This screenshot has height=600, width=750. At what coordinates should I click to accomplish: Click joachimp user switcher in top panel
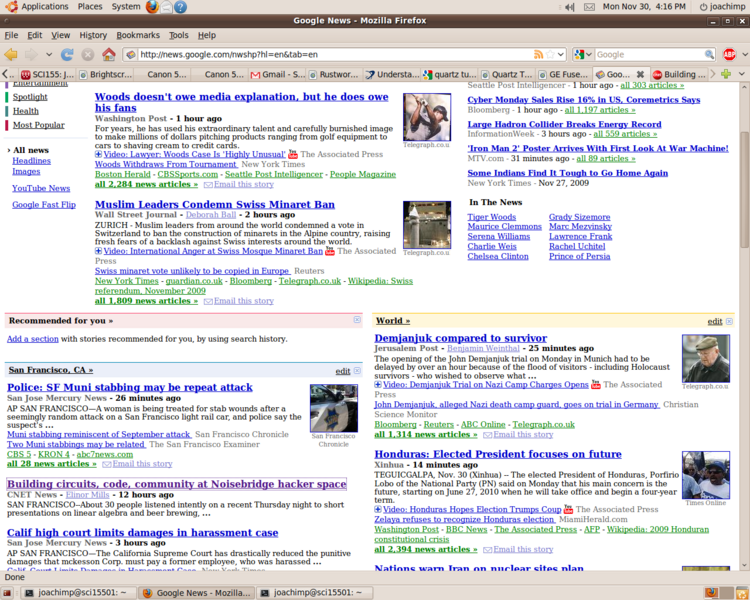point(722,7)
